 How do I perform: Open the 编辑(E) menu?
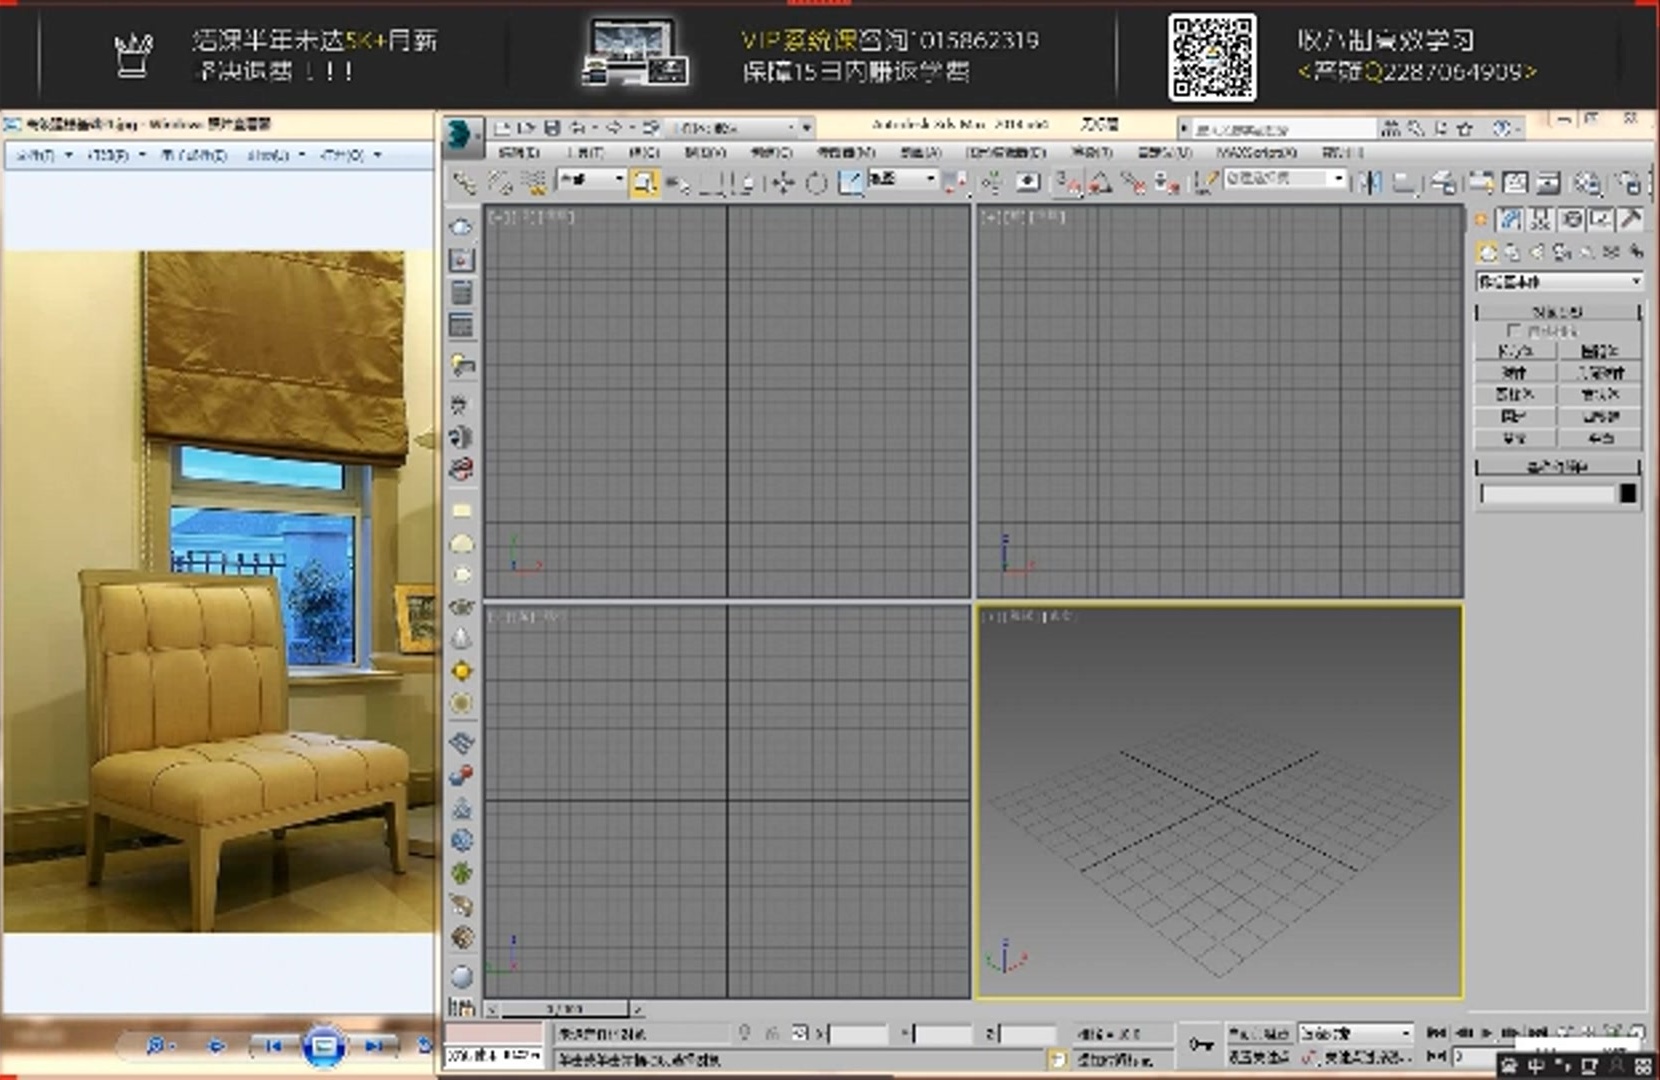pos(519,153)
